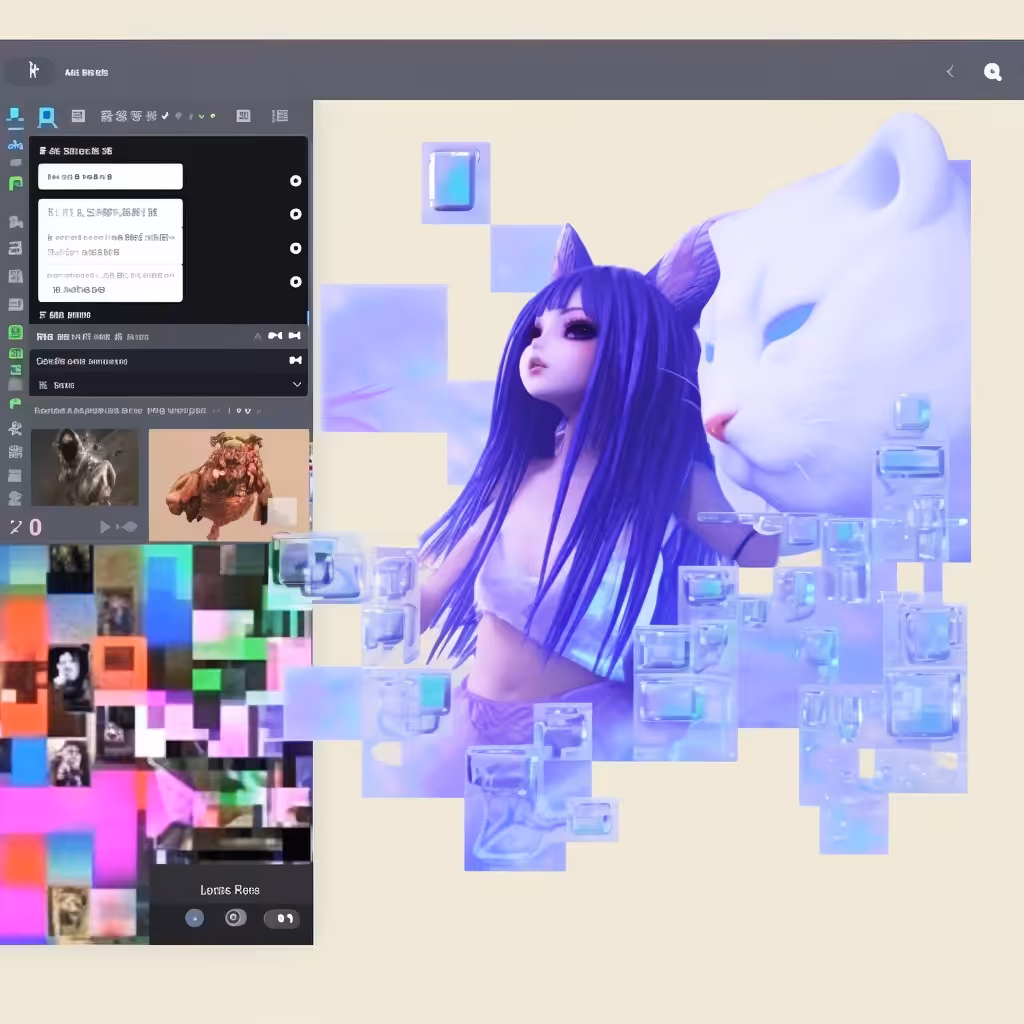1024x1024 pixels.
Task: Select the sepia lion-like face tile in the mosaic's bottom row
Action: point(69,910)
